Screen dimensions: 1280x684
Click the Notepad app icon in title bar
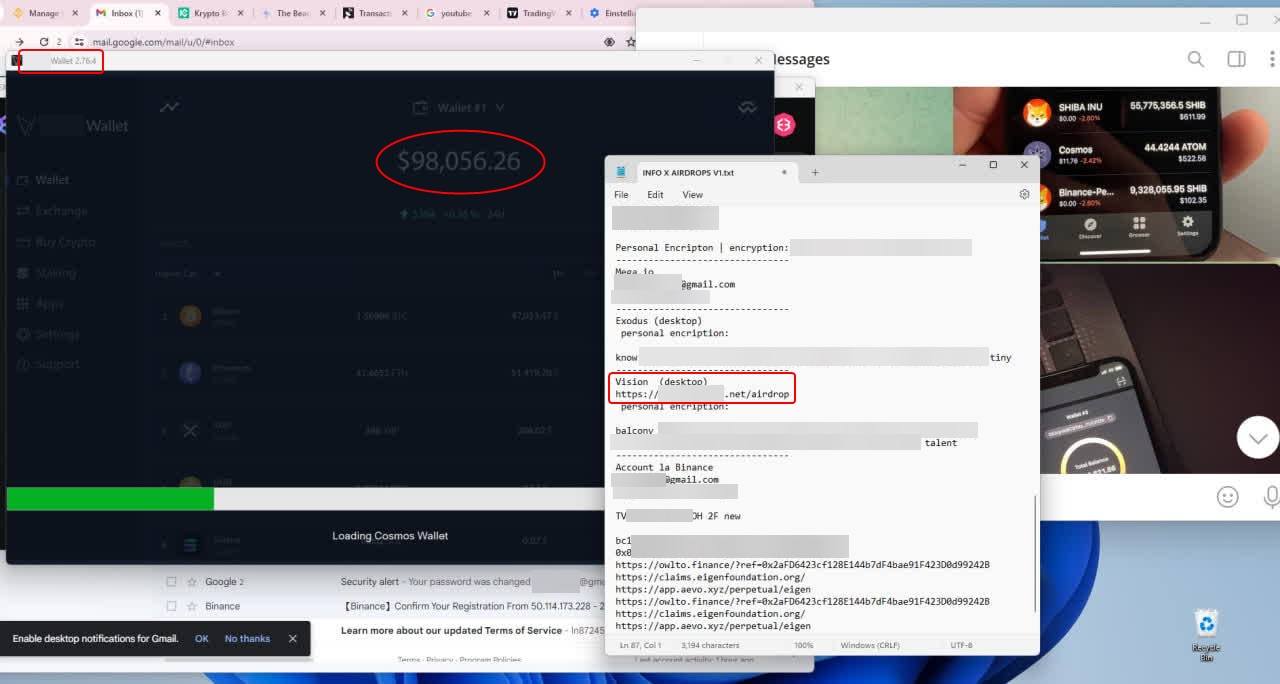coord(622,172)
